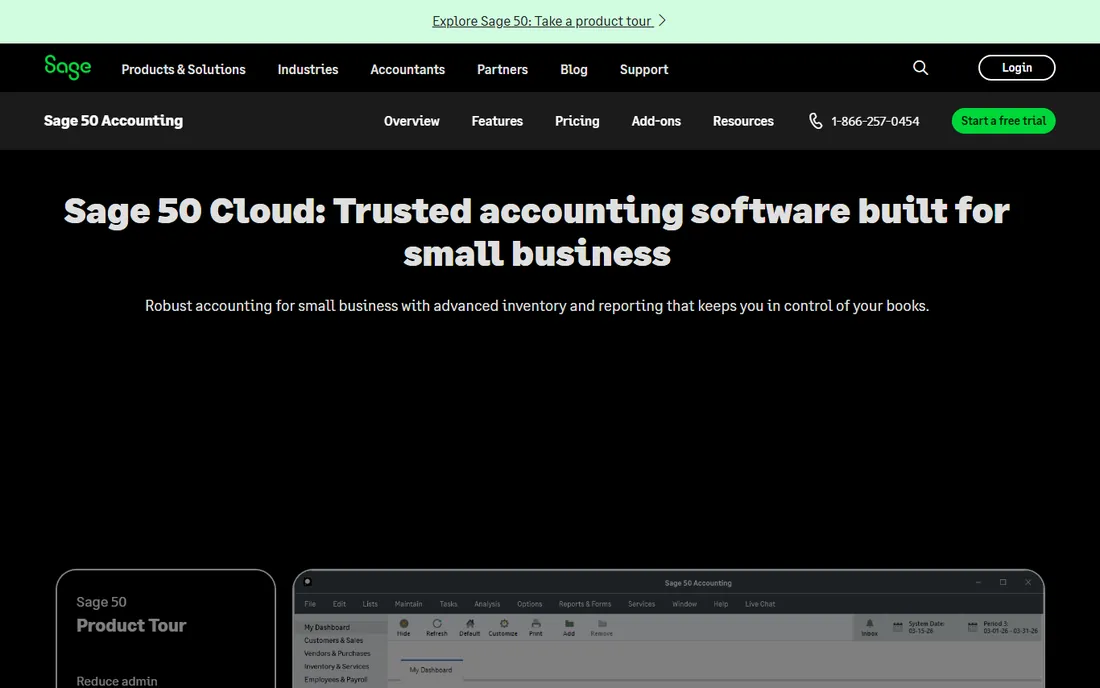Click the phone handset icon
The height and width of the screenshot is (688, 1100).
coord(815,121)
